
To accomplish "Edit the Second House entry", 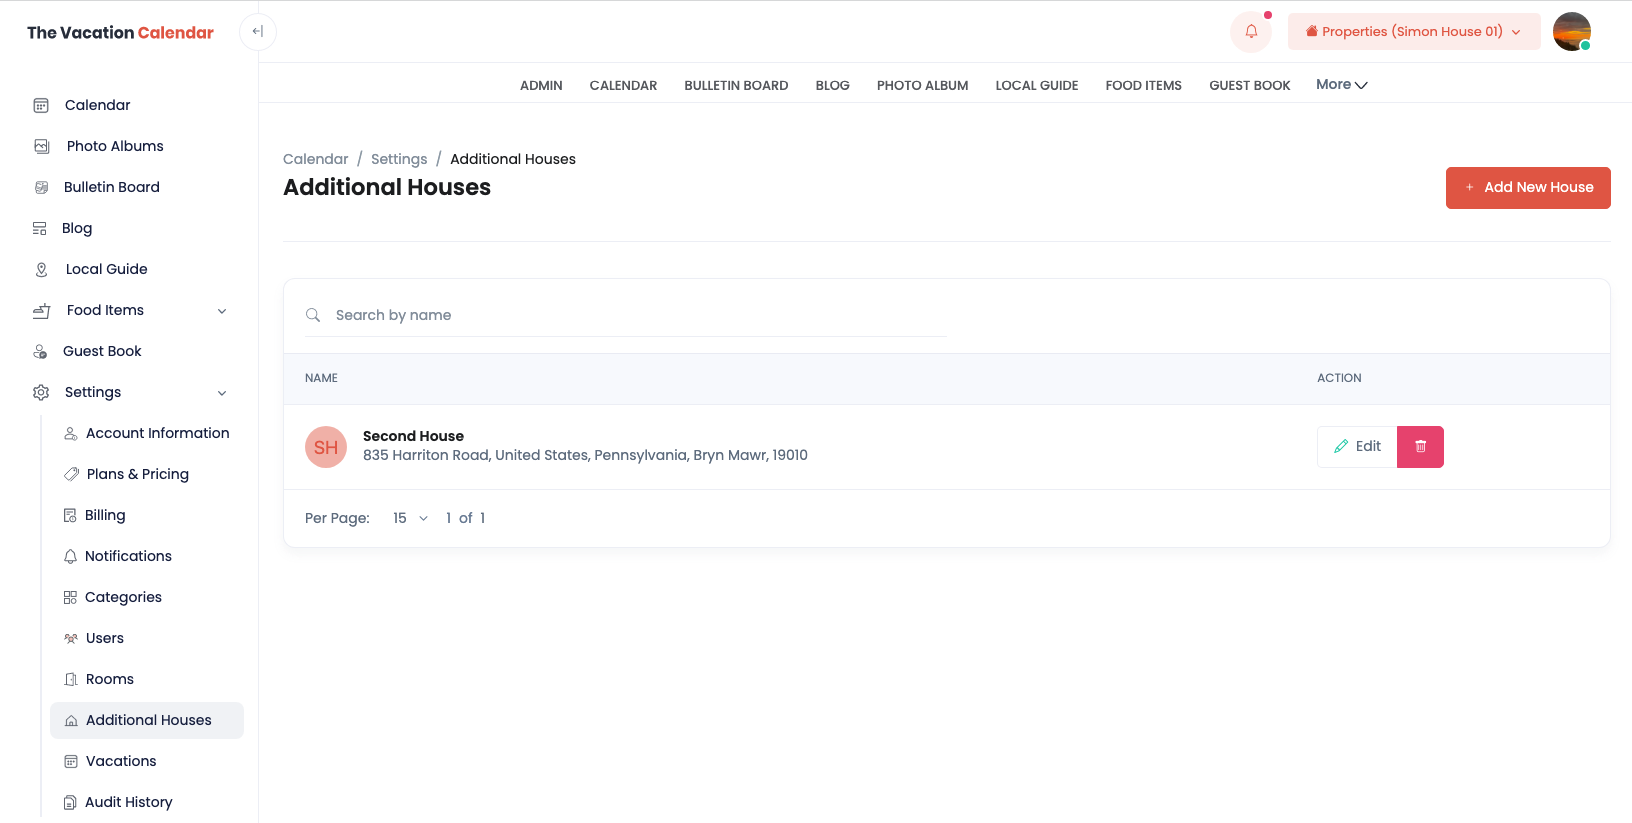I will 1357,447.
